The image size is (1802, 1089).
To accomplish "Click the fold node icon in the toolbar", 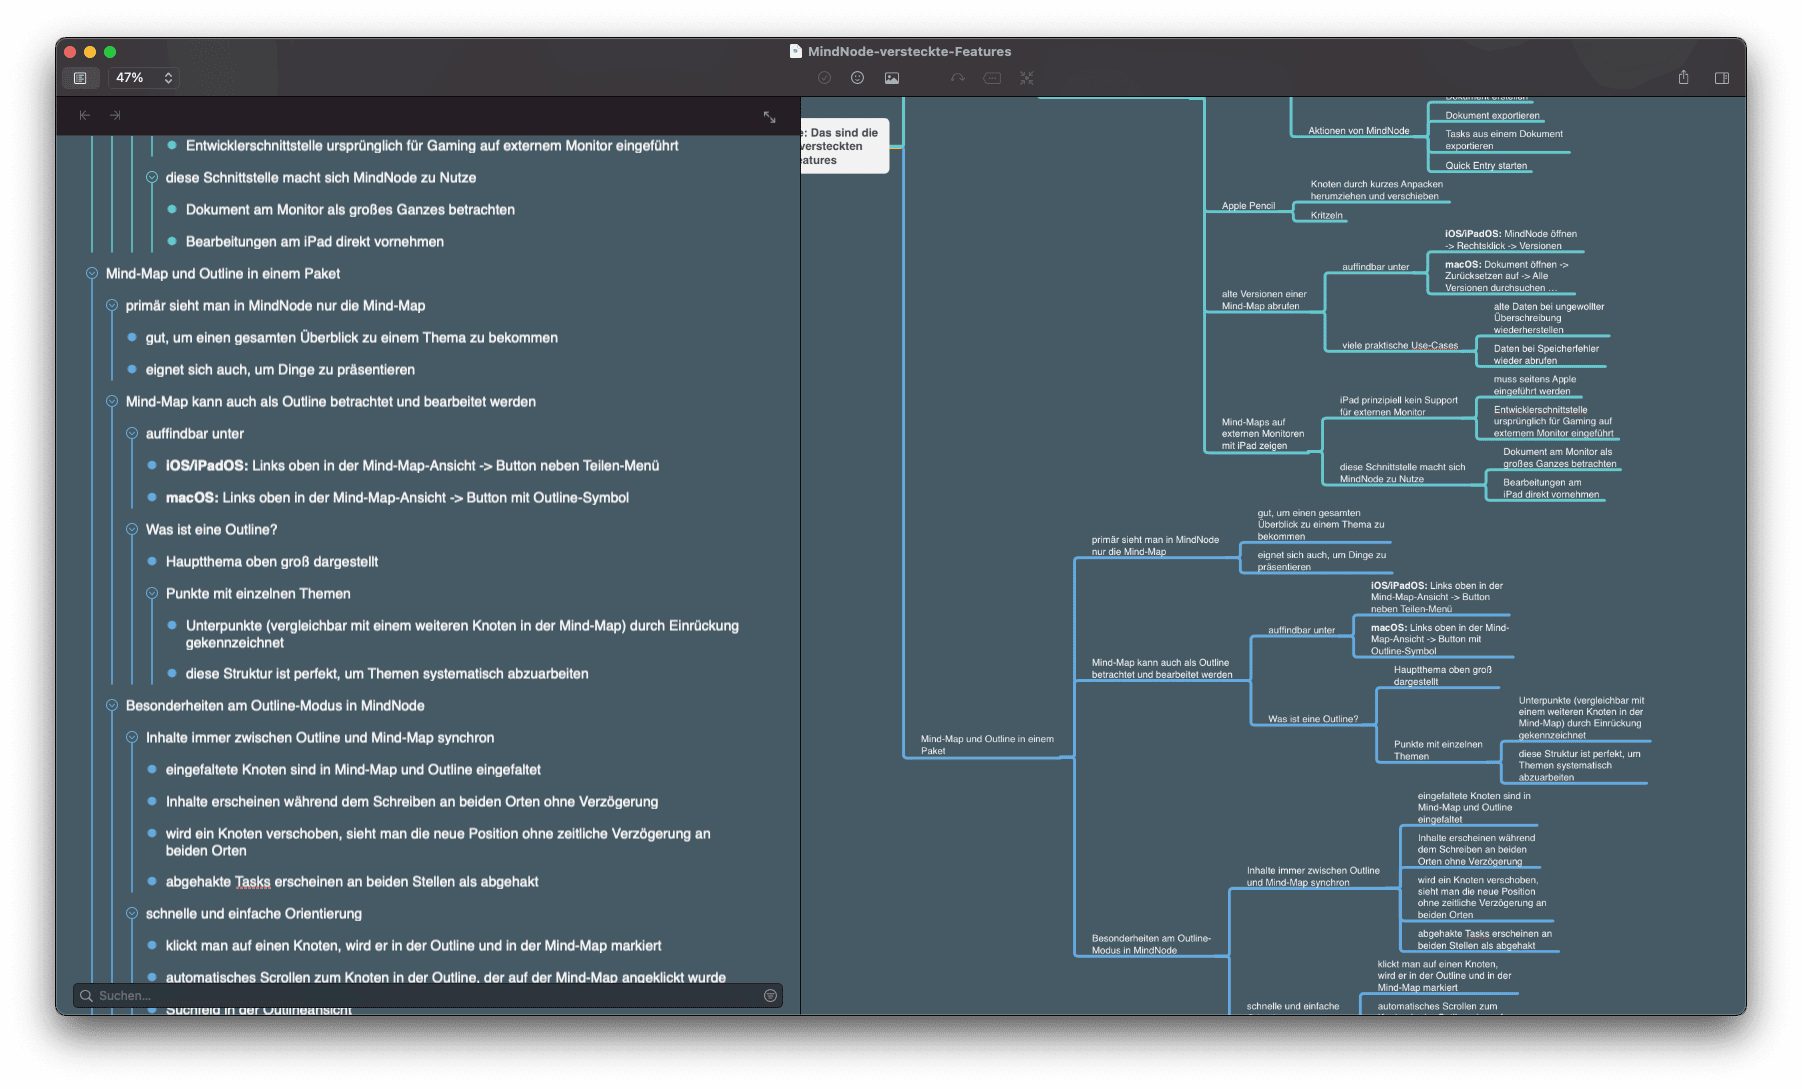I will [992, 78].
